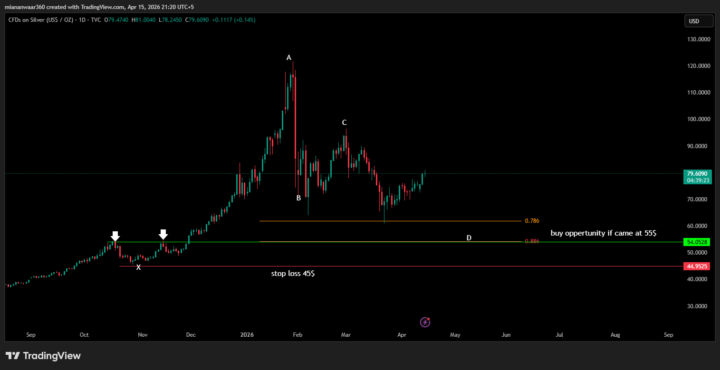This screenshot has width=720, height=370.
Task: Click the 70.0000 price axis label
Action: pos(699,199)
